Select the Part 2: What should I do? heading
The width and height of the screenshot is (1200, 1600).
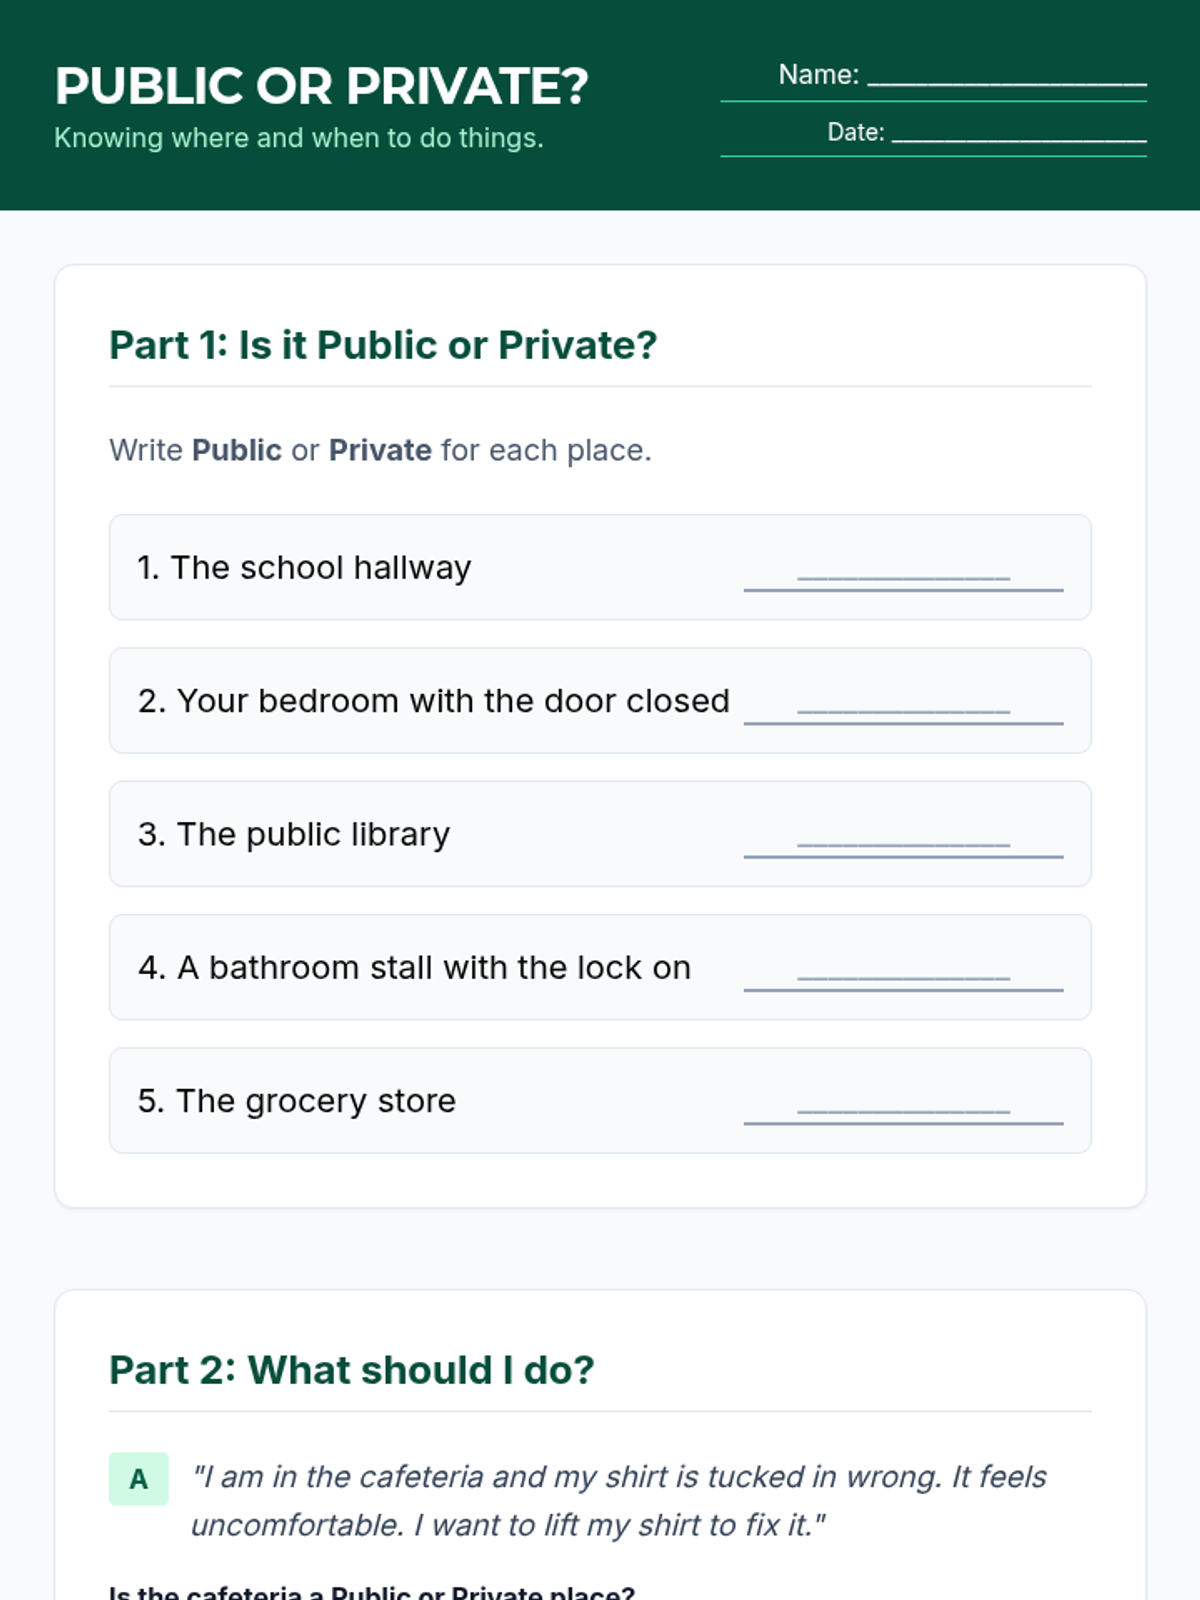(351, 1370)
